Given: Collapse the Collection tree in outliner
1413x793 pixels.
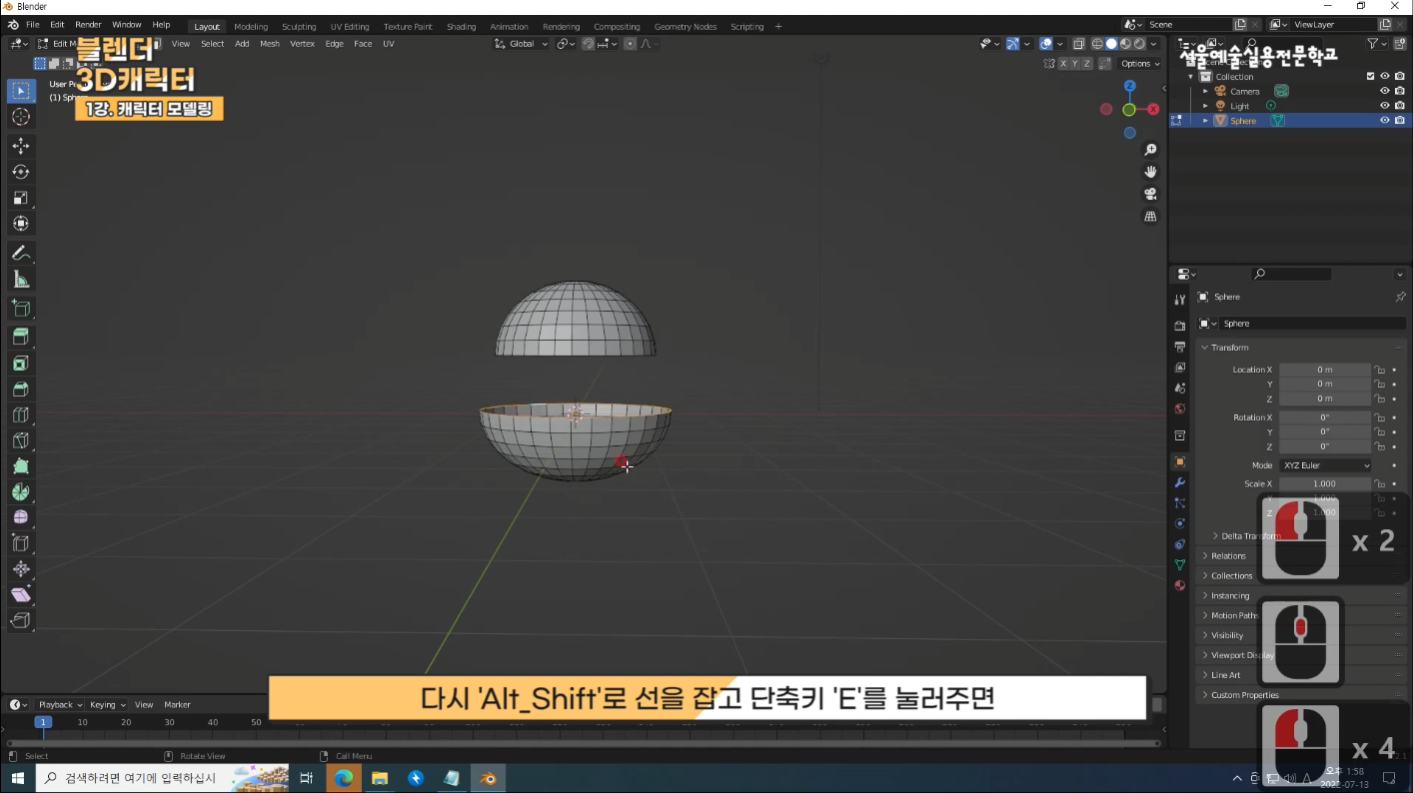Looking at the screenshot, I should pos(1191,77).
